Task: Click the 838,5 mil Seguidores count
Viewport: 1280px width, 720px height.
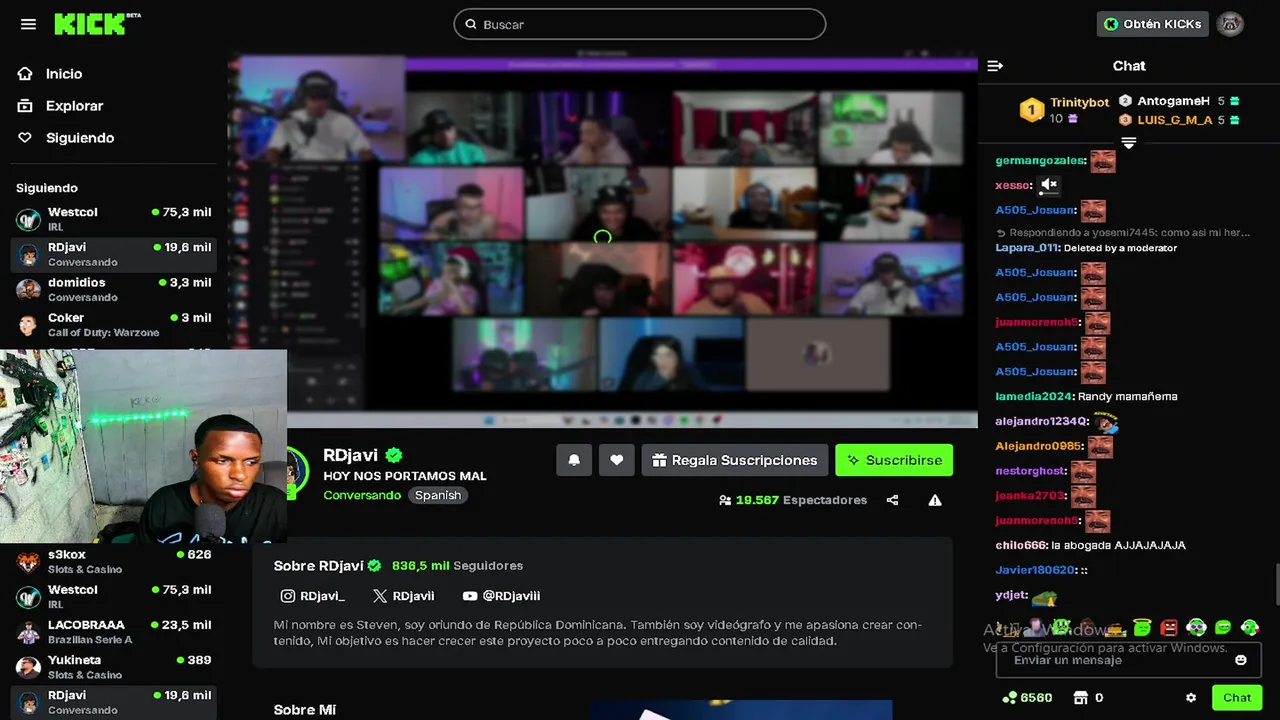Action: 457,566
